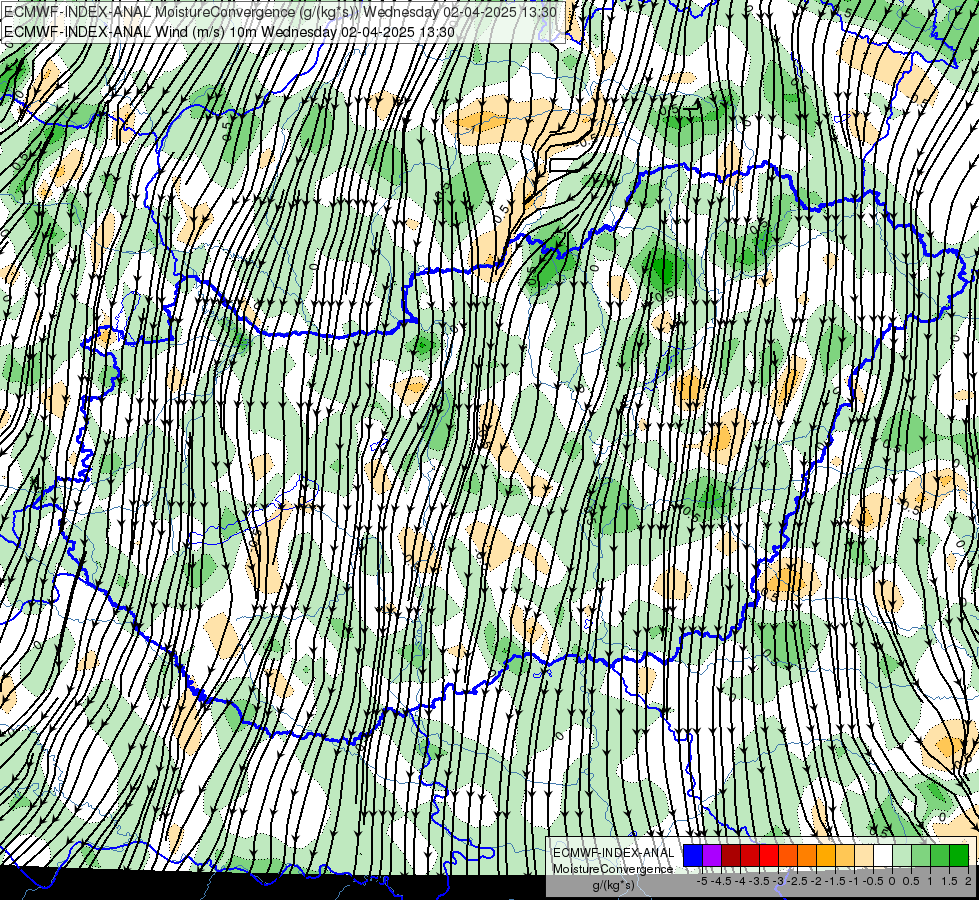Choose the white legend swatch

[883, 855]
